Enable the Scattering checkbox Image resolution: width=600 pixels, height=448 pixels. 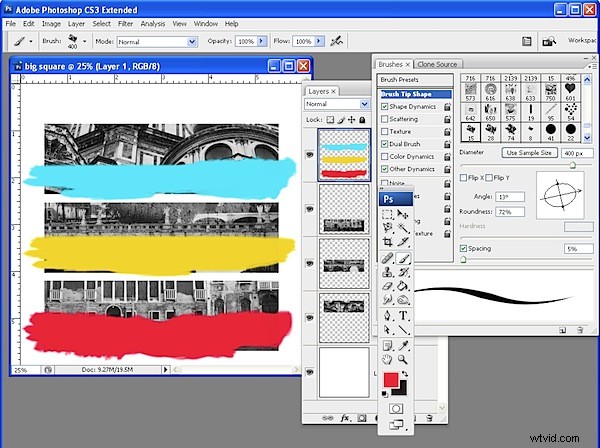tap(384, 119)
